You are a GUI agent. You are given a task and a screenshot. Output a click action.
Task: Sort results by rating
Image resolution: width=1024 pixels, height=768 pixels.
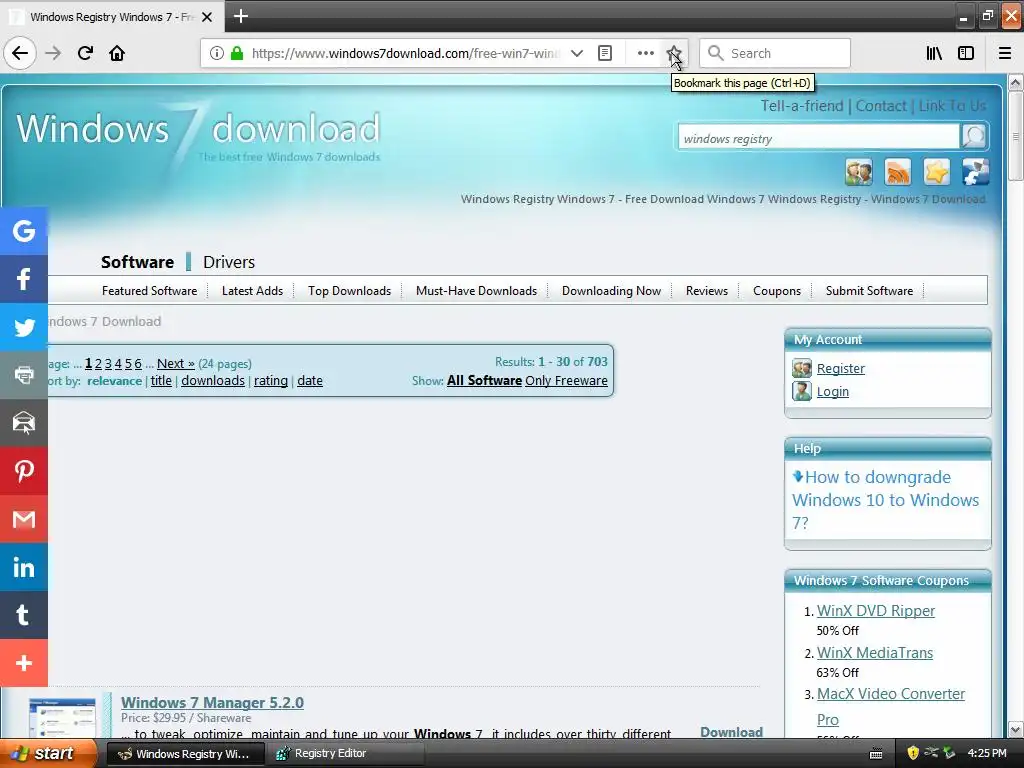(x=271, y=381)
